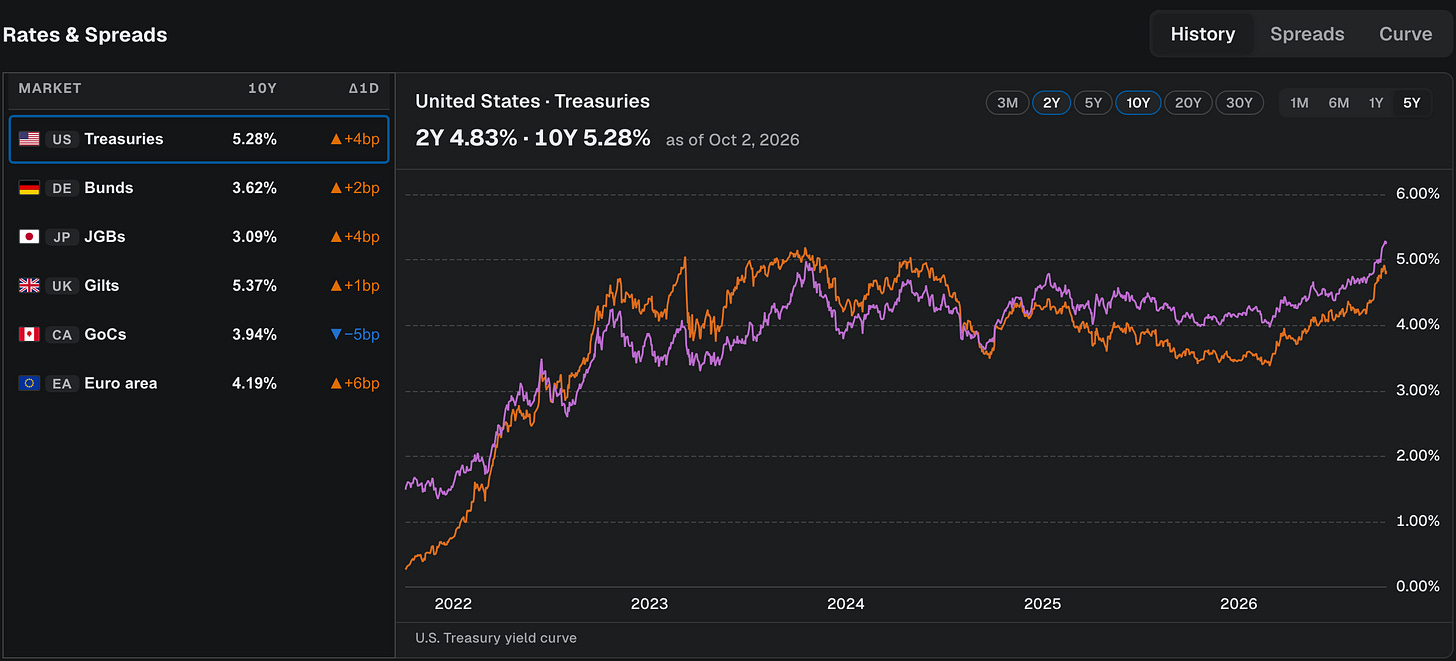Click the 6.00% y-axis label

(x=1417, y=193)
